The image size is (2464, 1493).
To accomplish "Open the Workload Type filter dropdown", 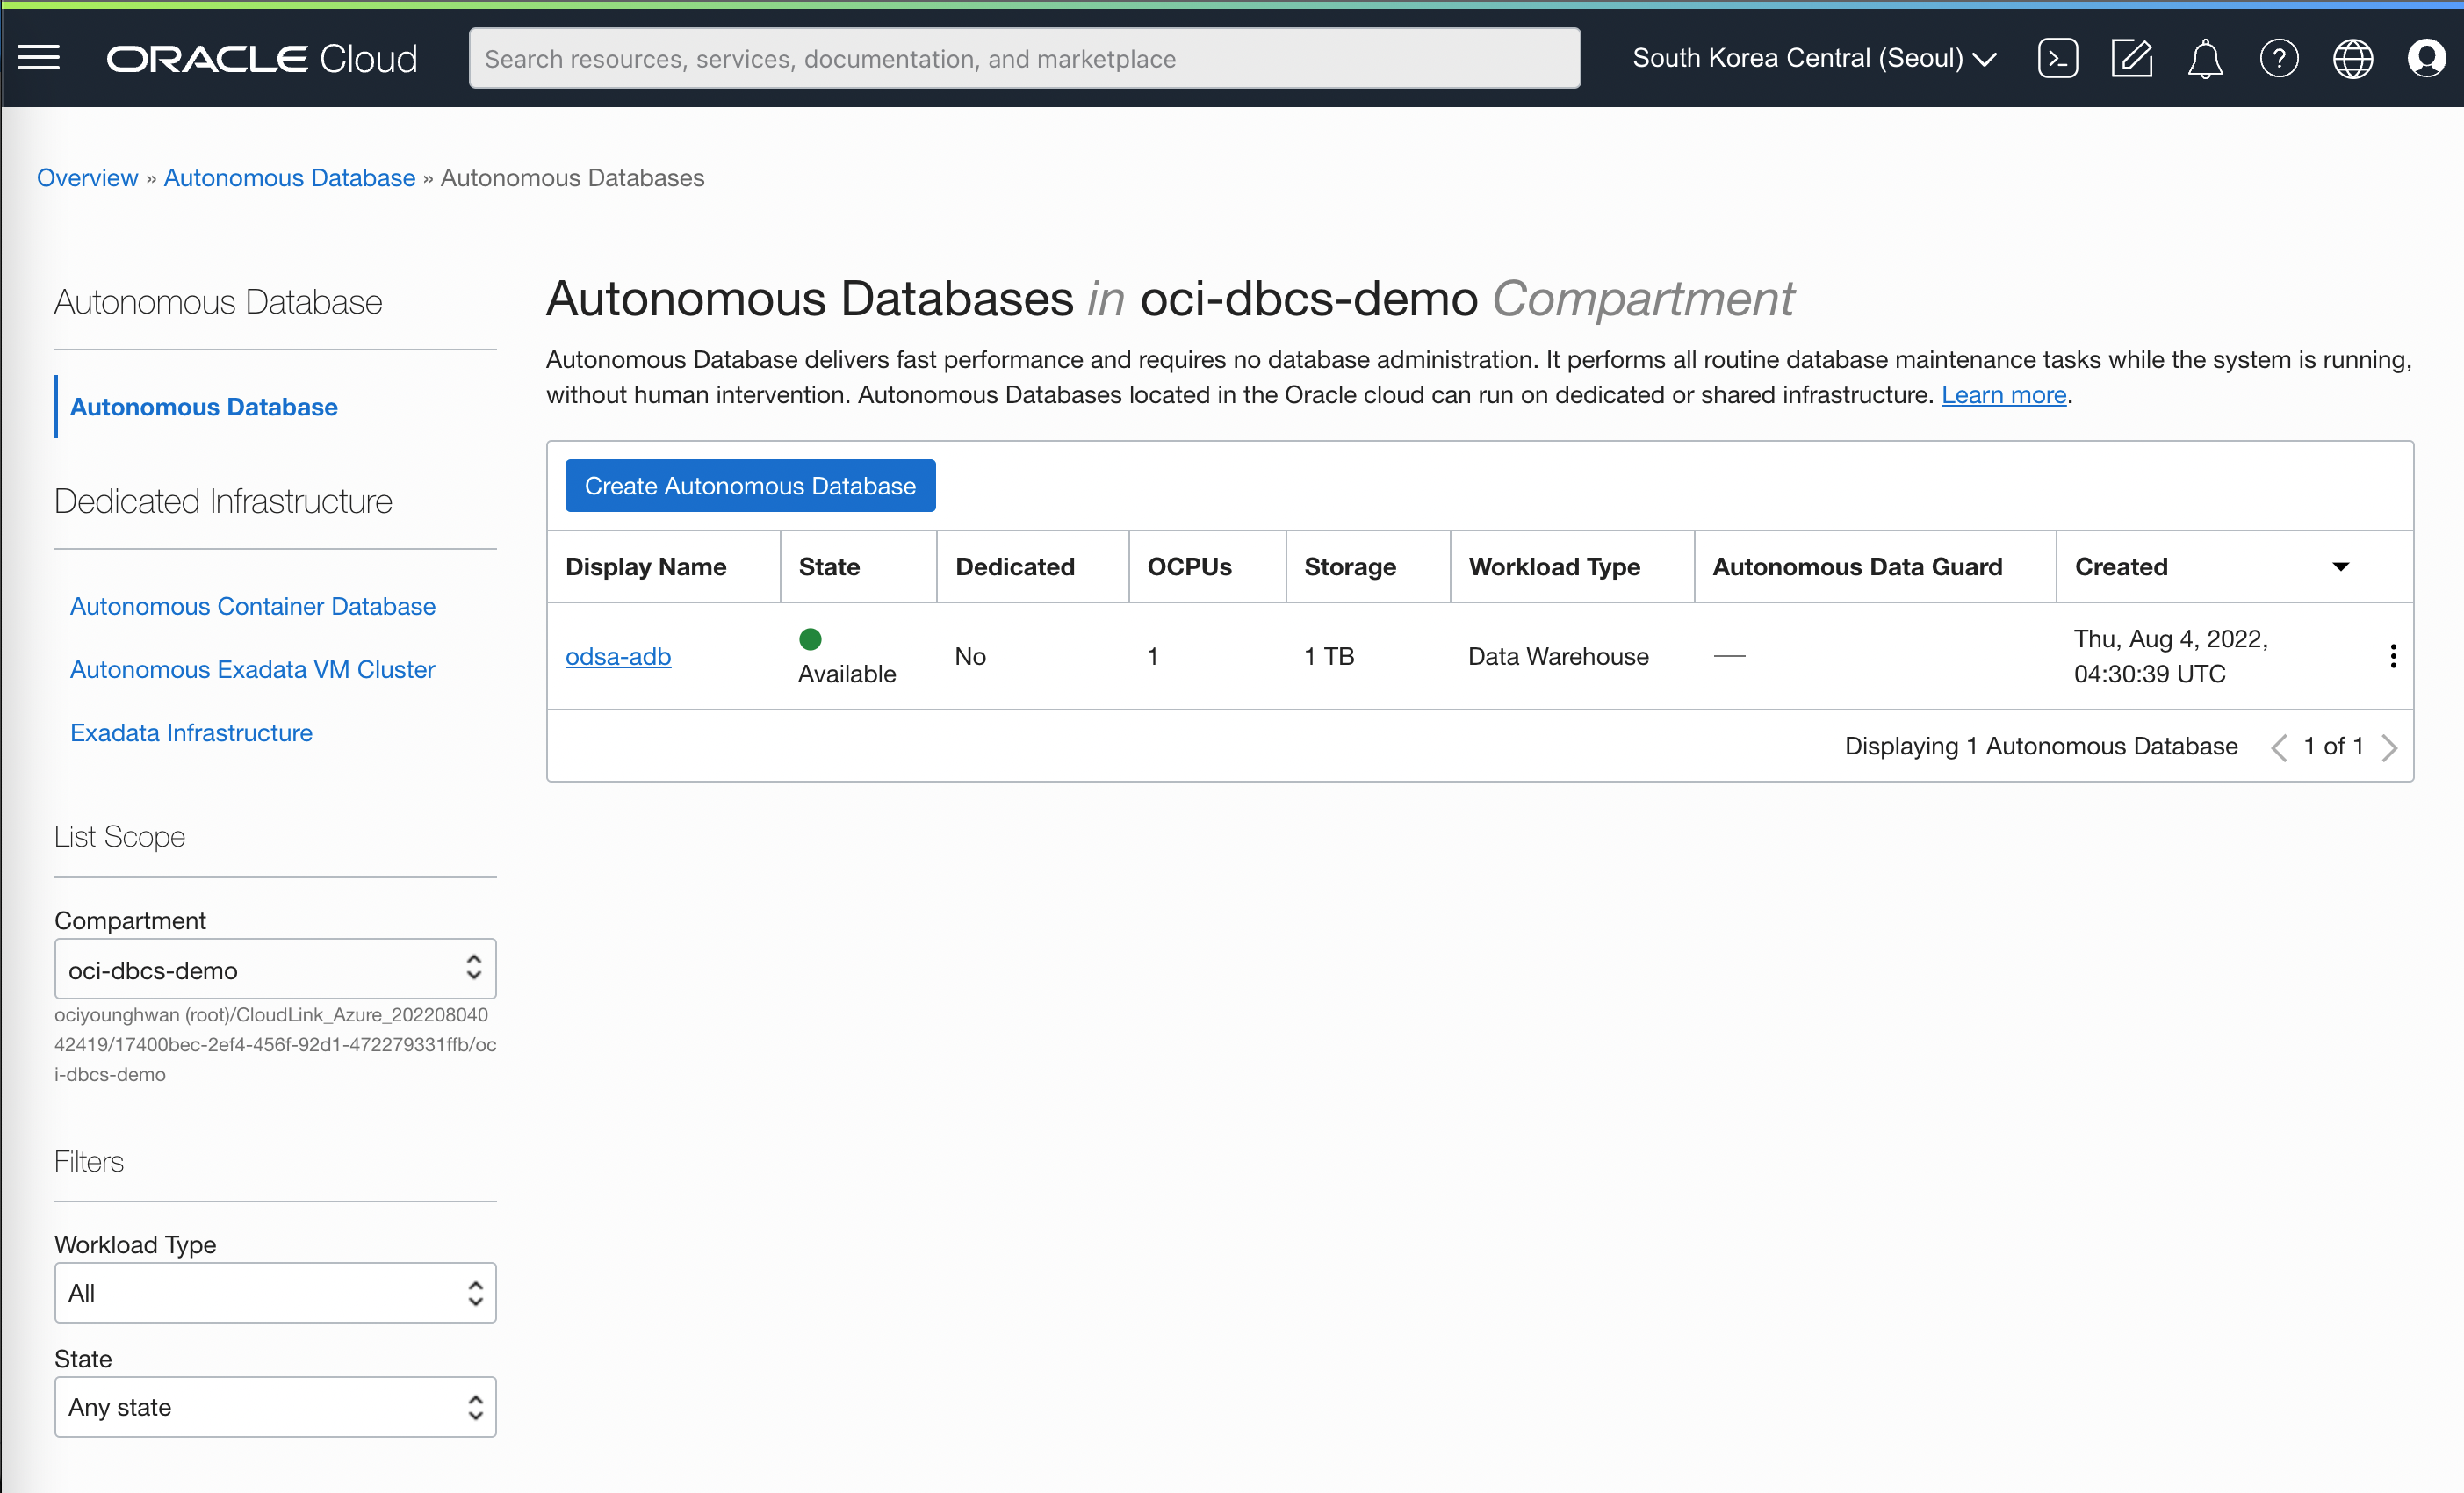I will 275,1292.
